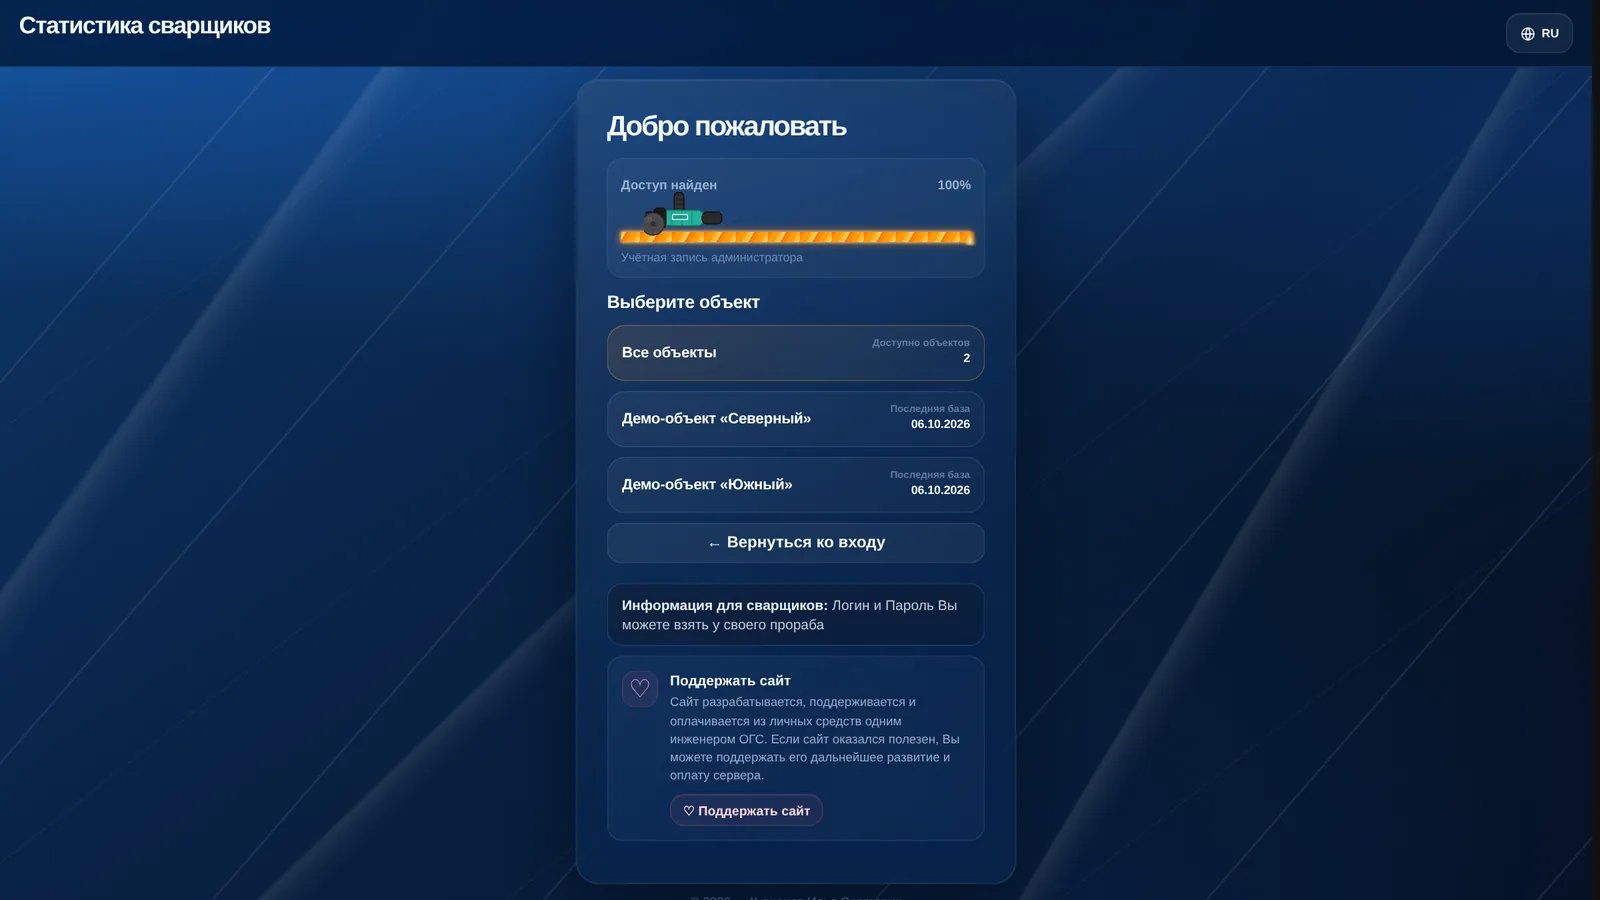The width and height of the screenshot is (1600, 900).
Task: Click the «Статистика сварщиков» page title
Action: click(x=145, y=26)
